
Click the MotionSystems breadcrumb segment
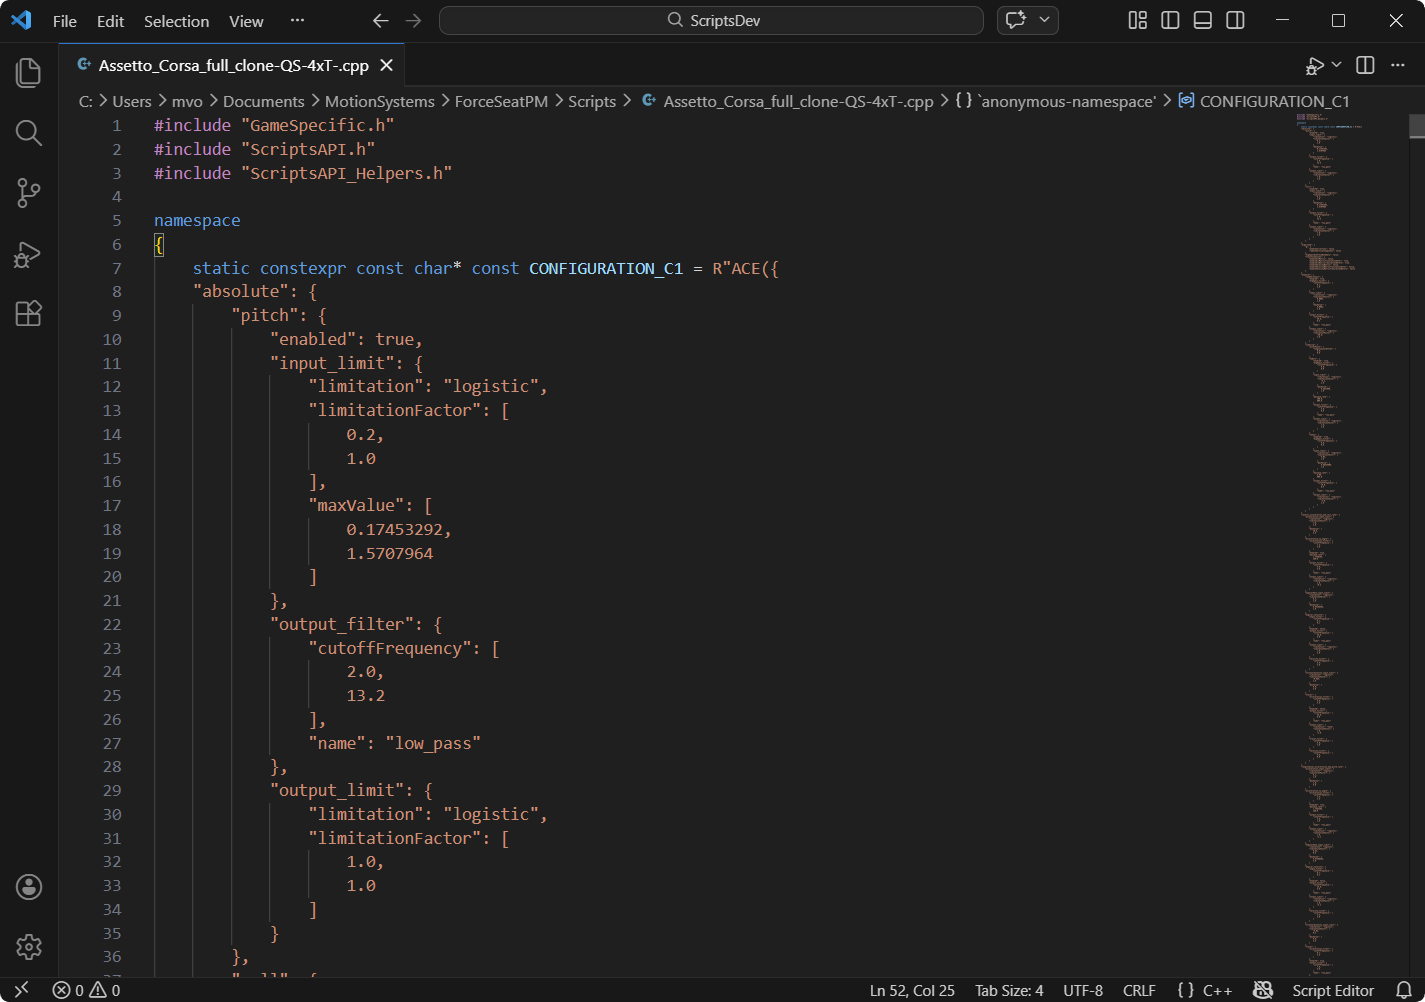point(380,101)
